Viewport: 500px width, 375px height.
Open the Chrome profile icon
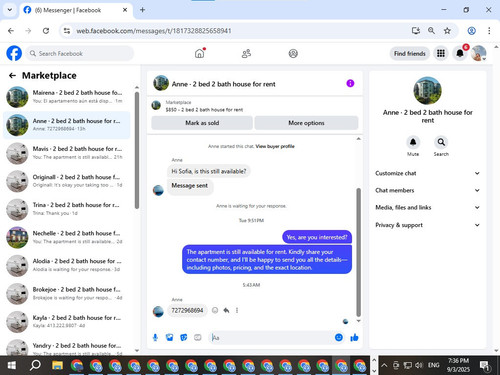[x=471, y=31]
